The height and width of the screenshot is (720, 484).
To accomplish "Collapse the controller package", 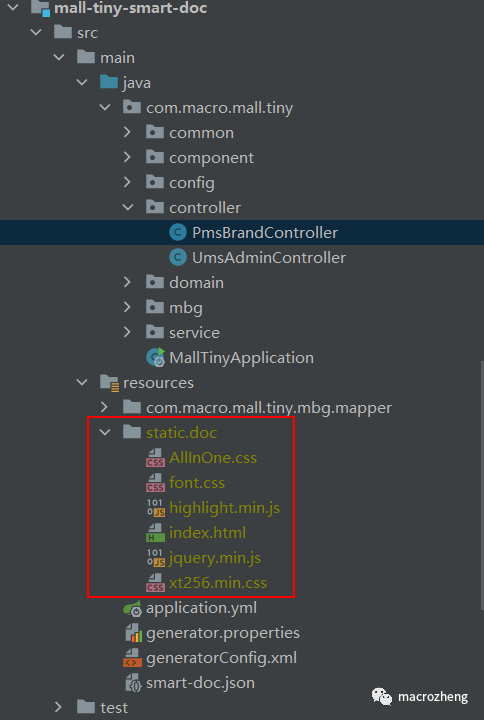I will 128,208.
